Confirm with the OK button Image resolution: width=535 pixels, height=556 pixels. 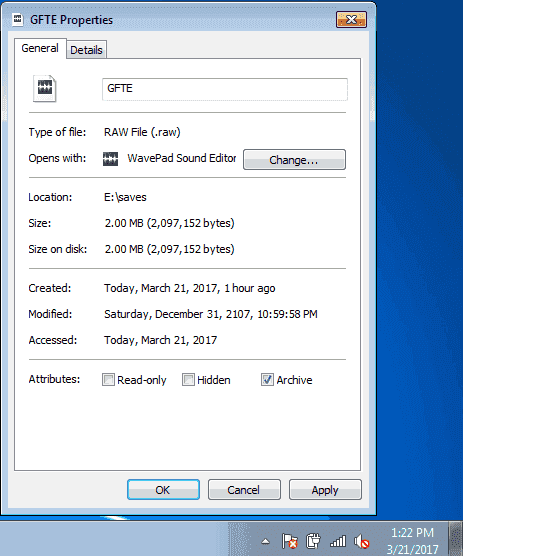[x=163, y=490]
